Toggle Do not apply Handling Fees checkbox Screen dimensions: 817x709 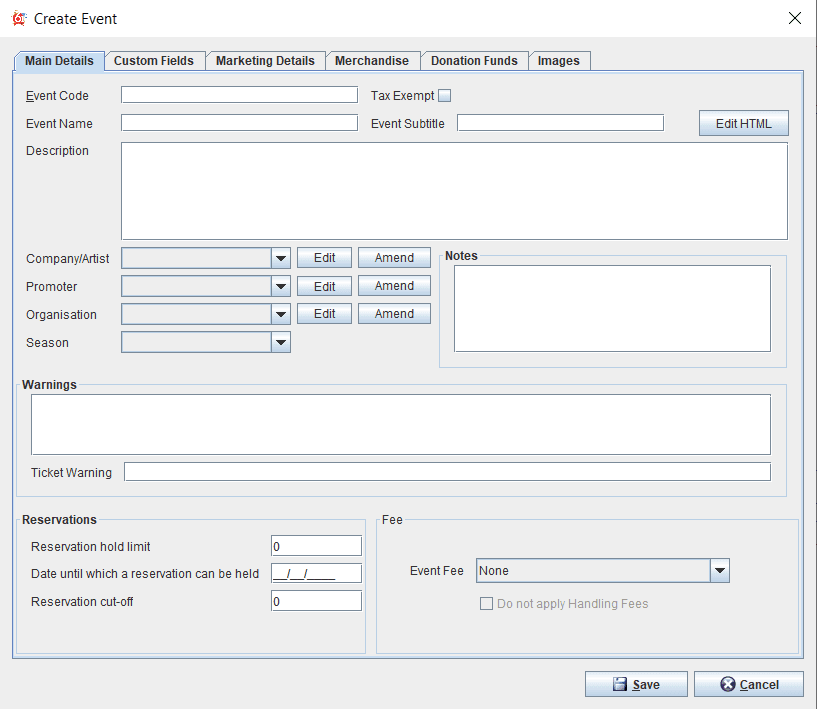tap(486, 604)
